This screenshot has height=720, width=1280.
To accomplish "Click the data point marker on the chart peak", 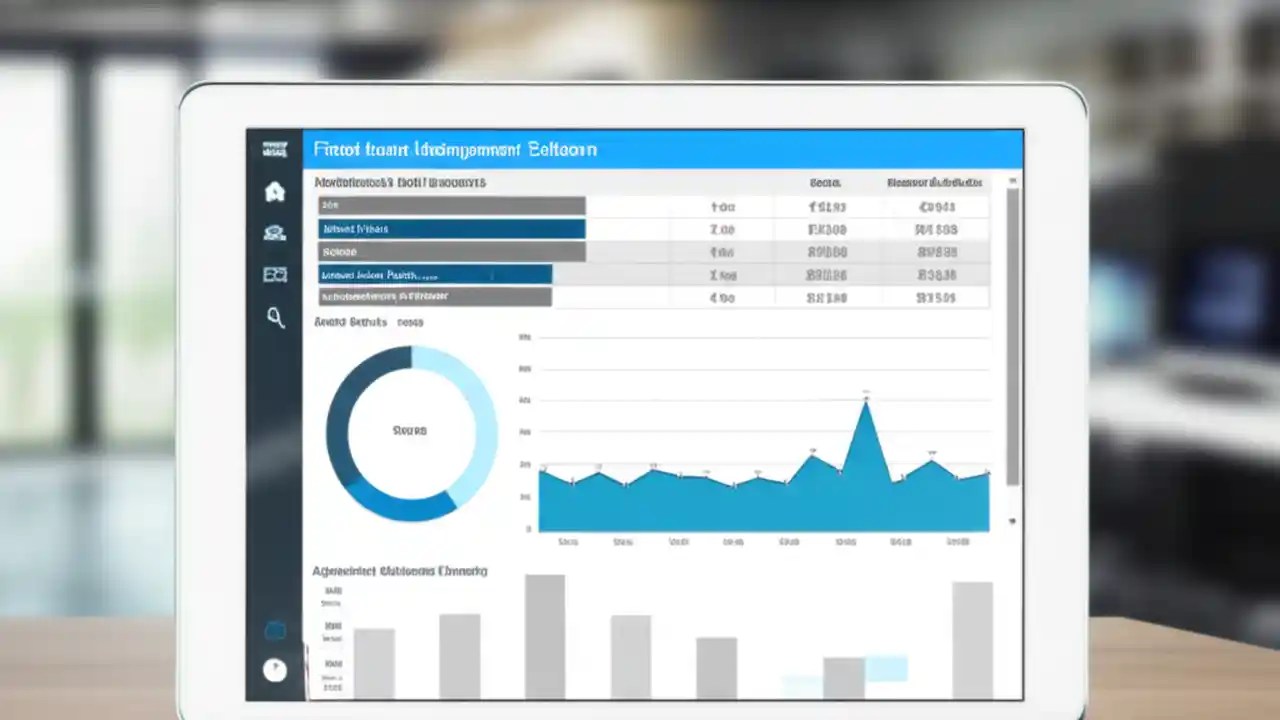I will click(865, 396).
